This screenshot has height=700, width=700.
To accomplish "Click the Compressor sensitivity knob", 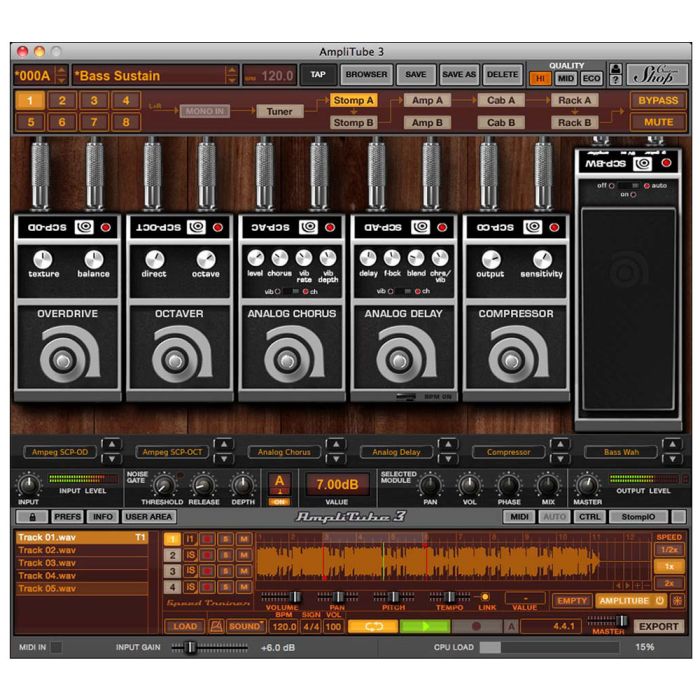I will pyautogui.click(x=542, y=259).
